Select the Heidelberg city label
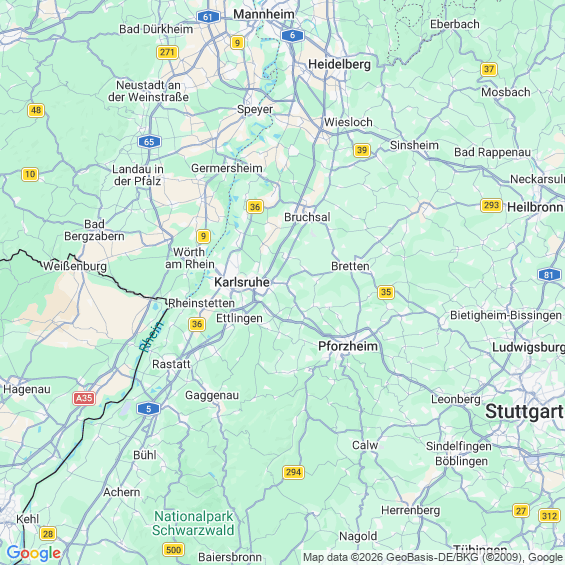 tap(339, 64)
